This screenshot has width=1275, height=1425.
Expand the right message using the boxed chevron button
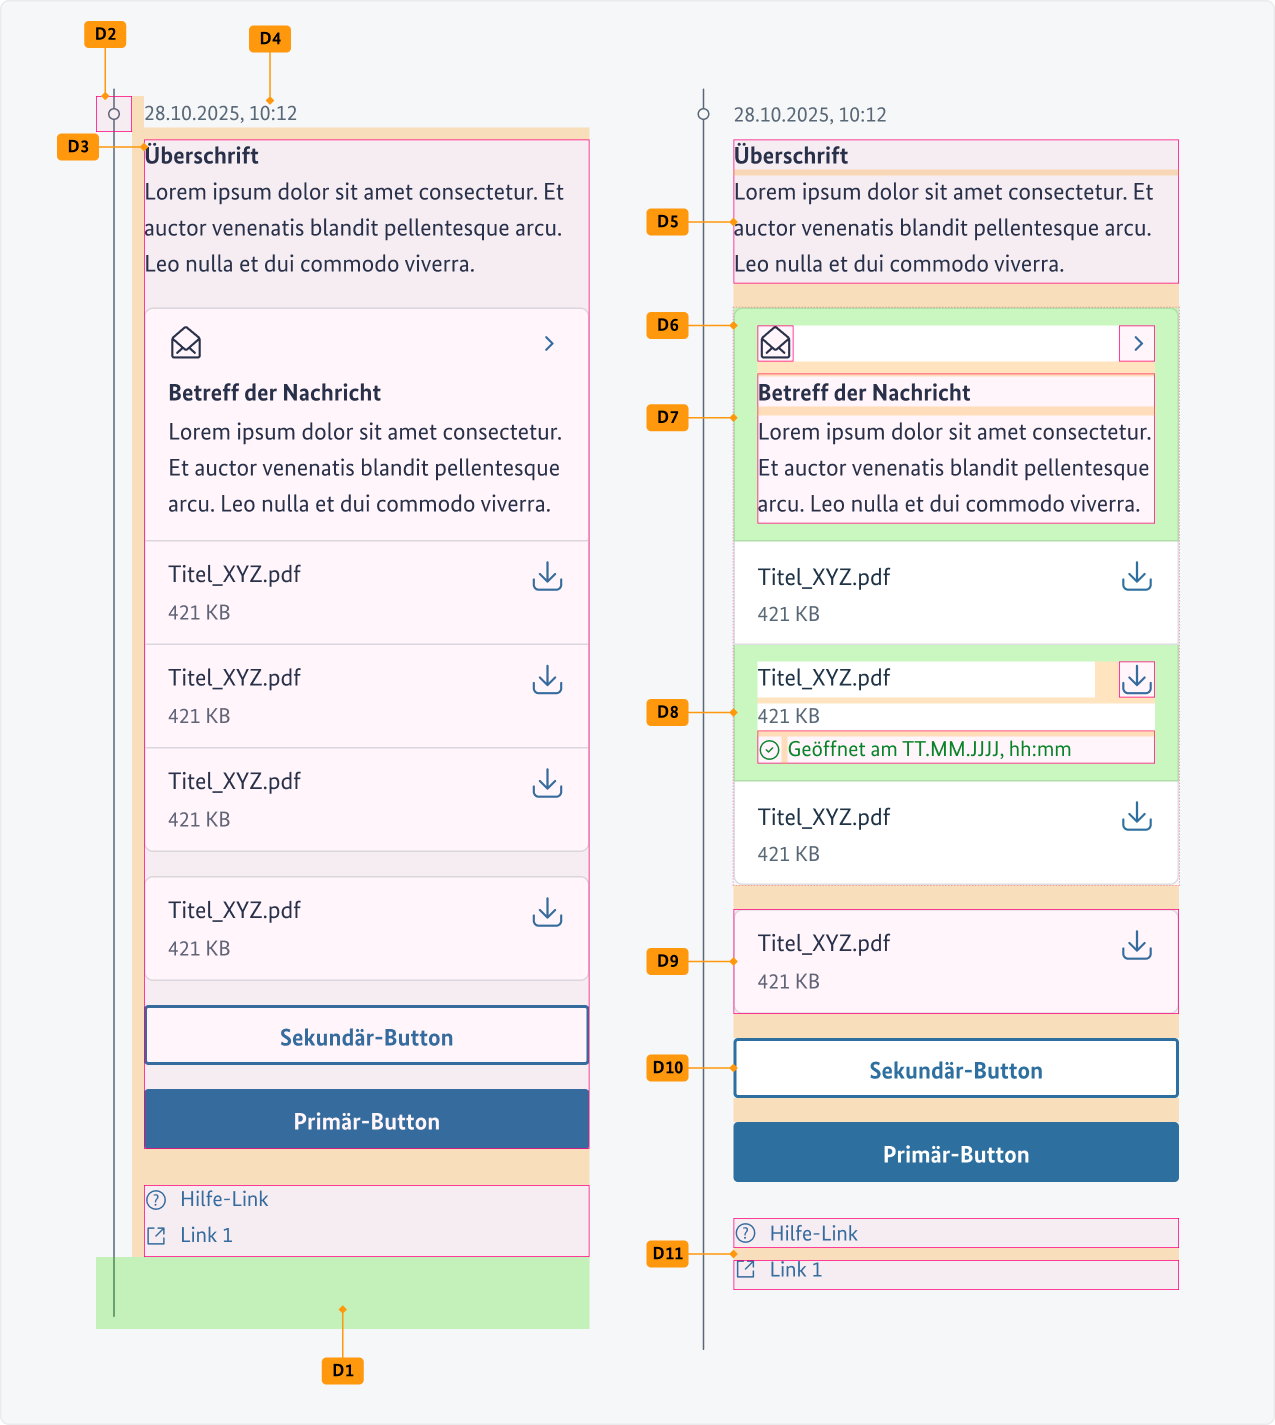(1137, 343)
